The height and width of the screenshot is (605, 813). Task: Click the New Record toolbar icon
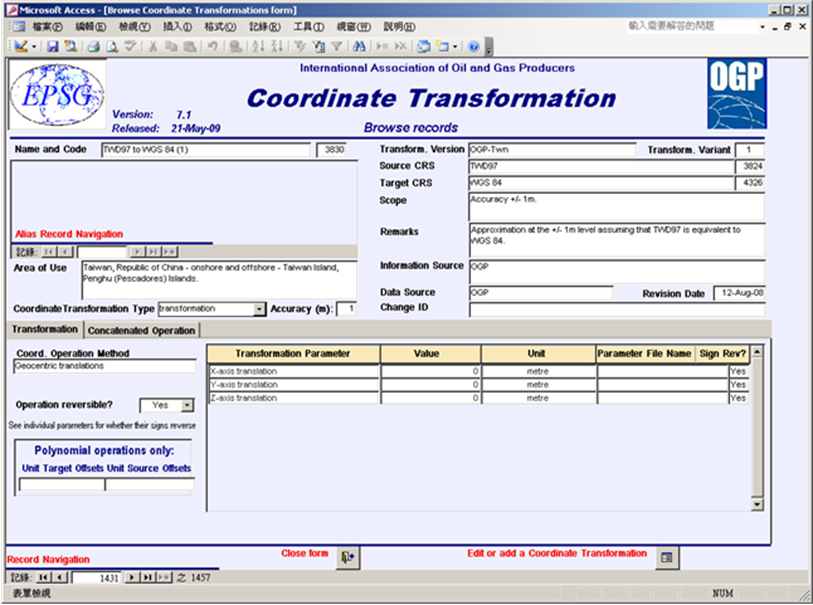tap(383, 47)
